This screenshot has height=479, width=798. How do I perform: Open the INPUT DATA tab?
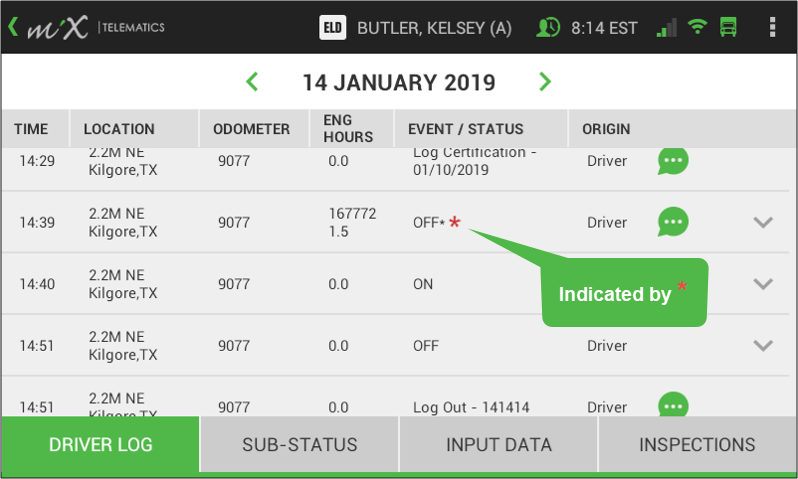click(499, 444)
